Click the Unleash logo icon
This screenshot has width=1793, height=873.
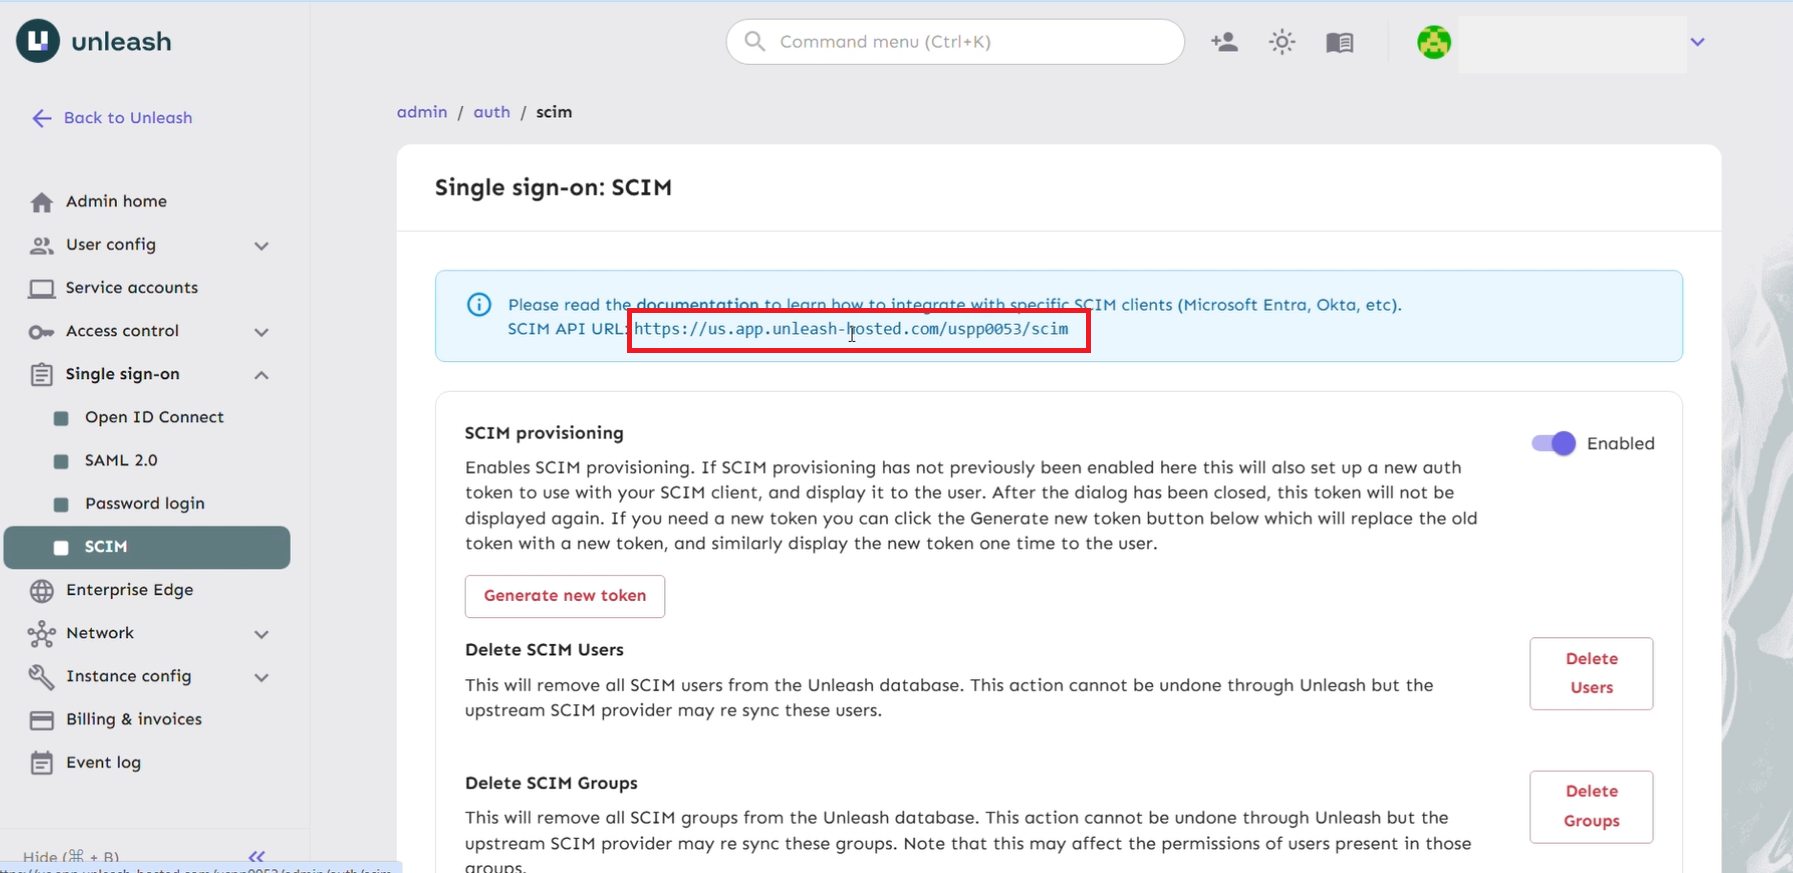[x=38, y=41]
